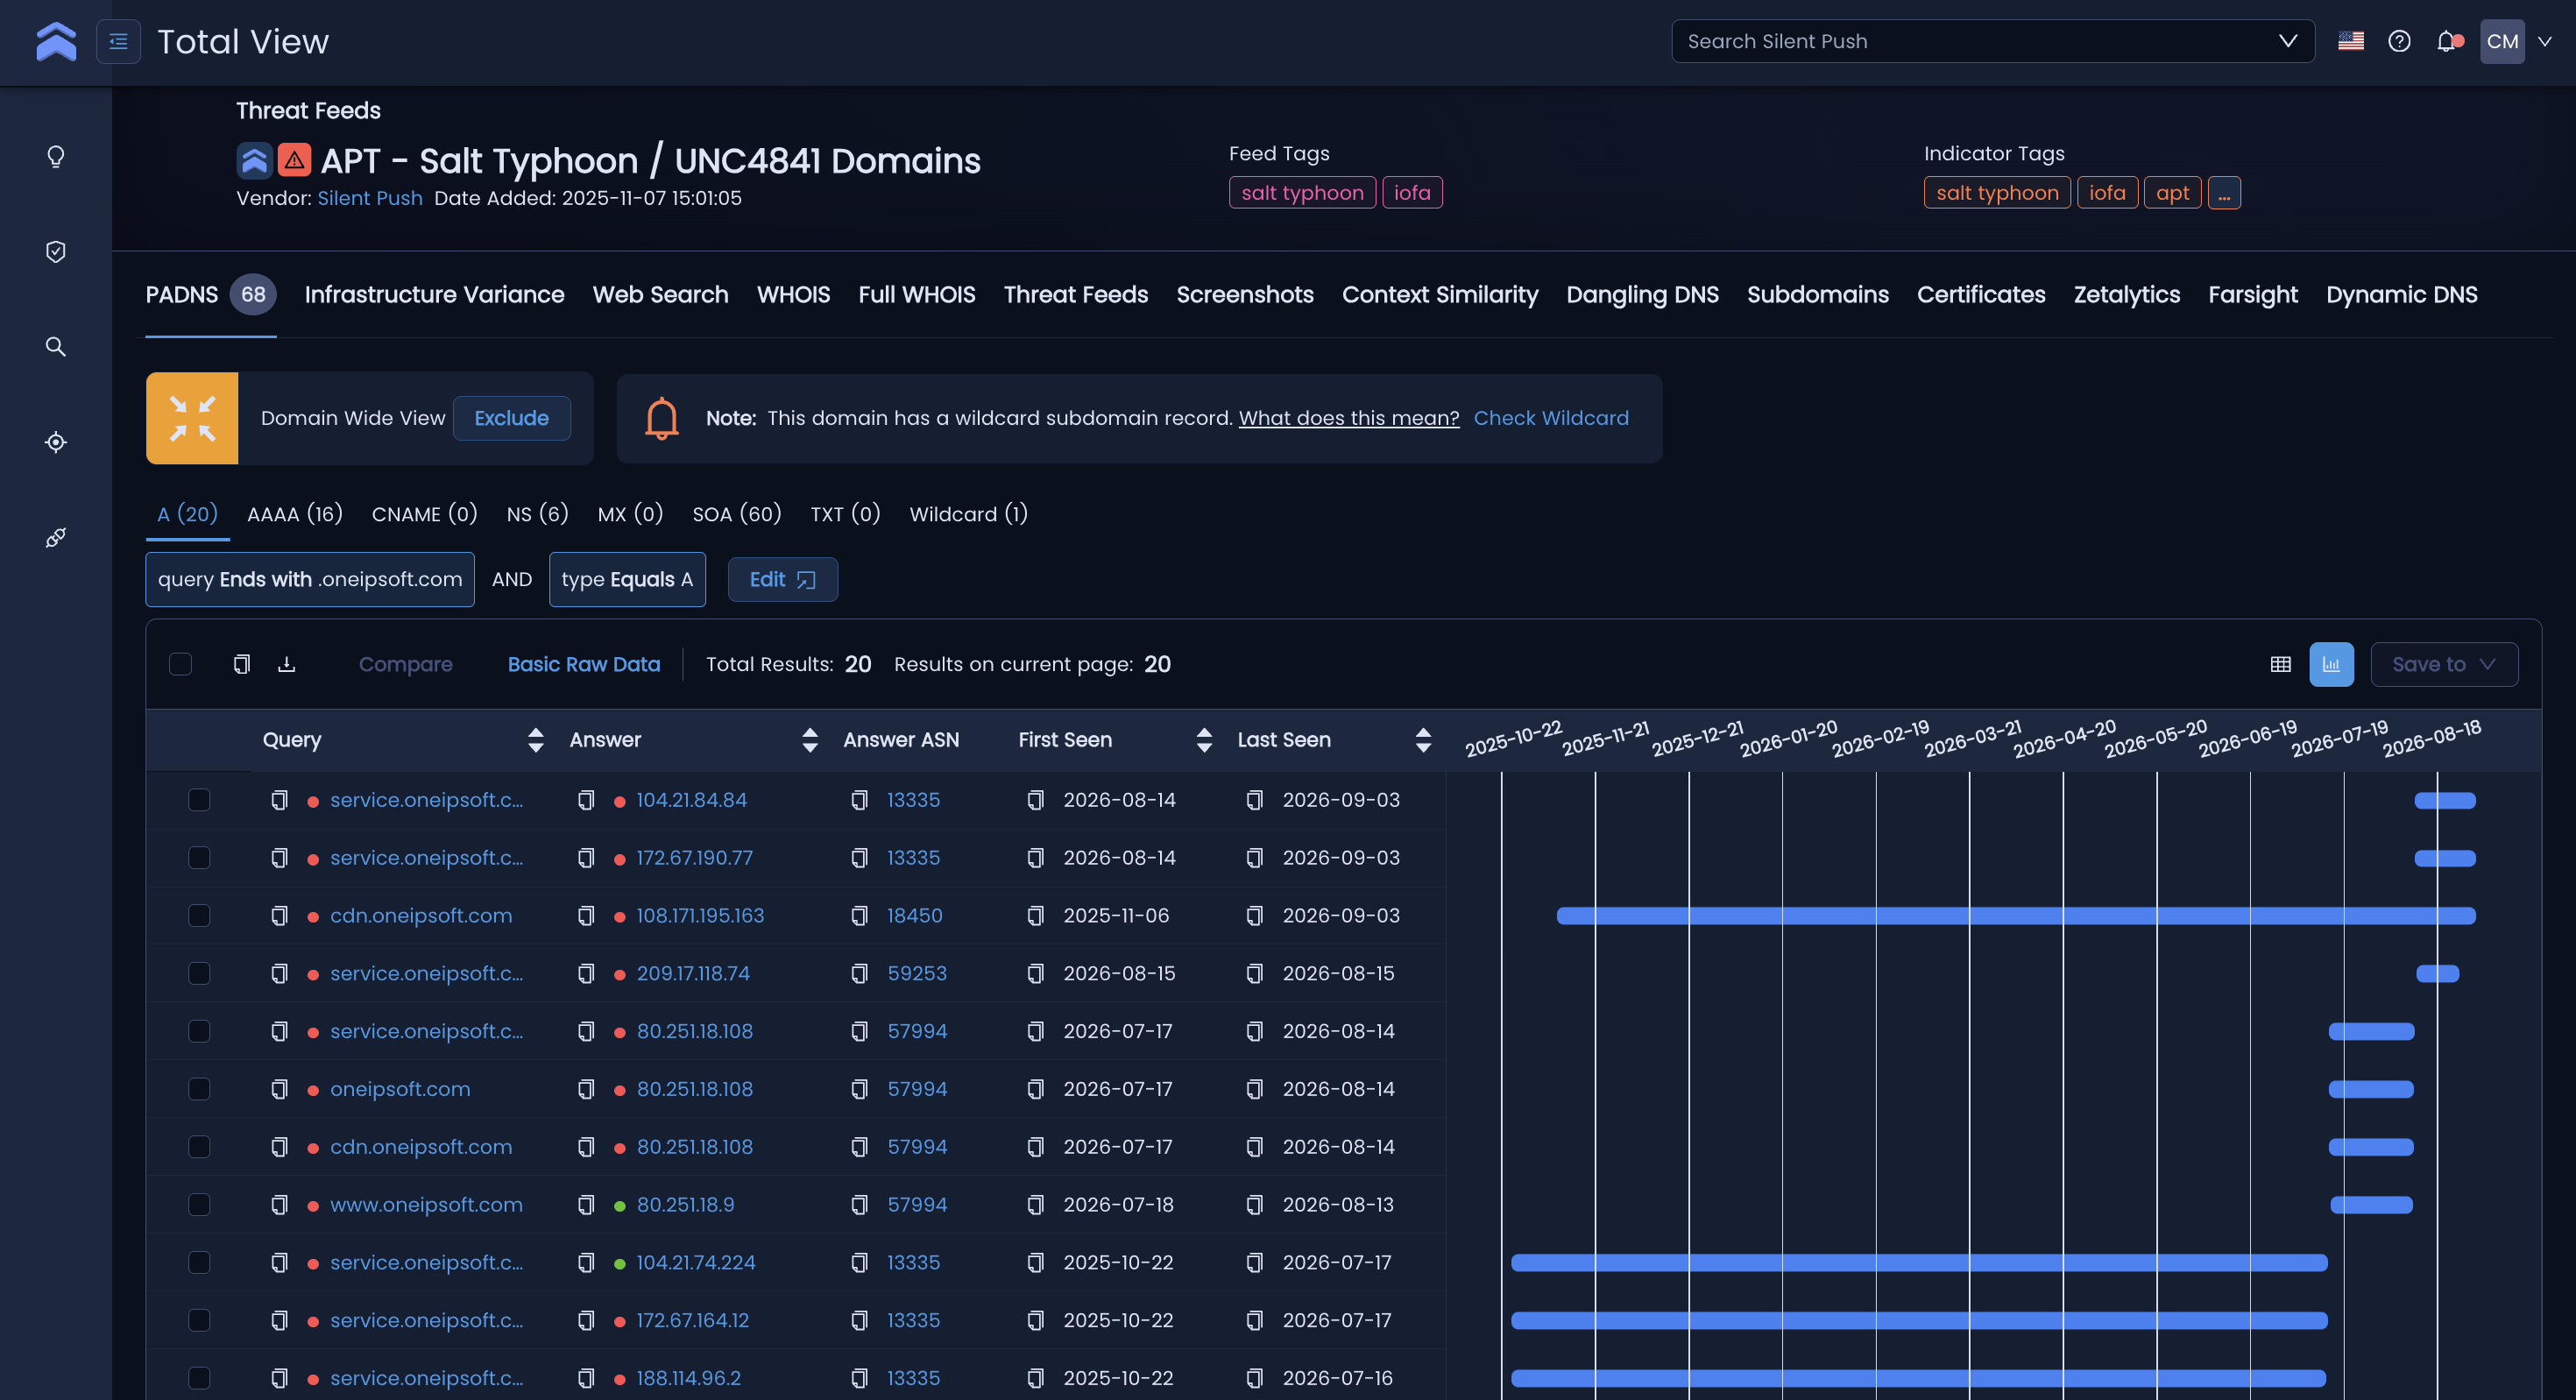Viewport: 2576px width, 1400px height.
Task: Switch to Wildcard (1) record tab
Action: [x=968, y=514]
